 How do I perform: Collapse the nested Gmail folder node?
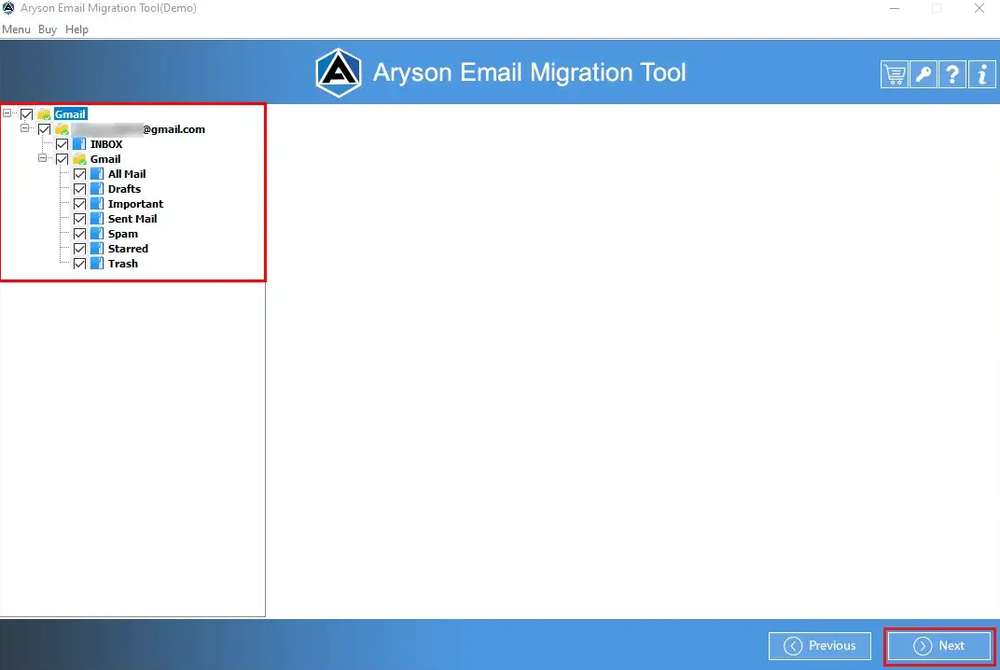coord(43,158)
